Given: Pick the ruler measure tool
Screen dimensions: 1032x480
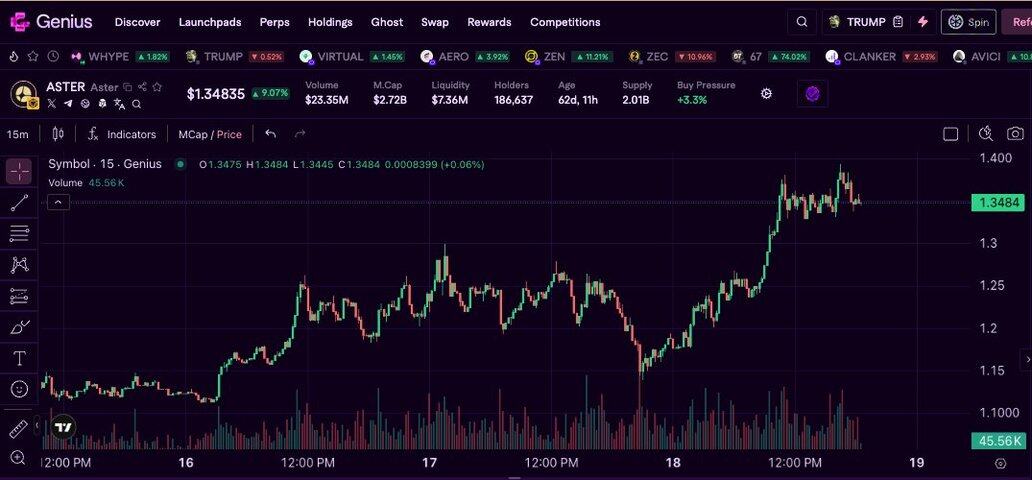Looking at the screenshot, I should click(x=18, y=428).
